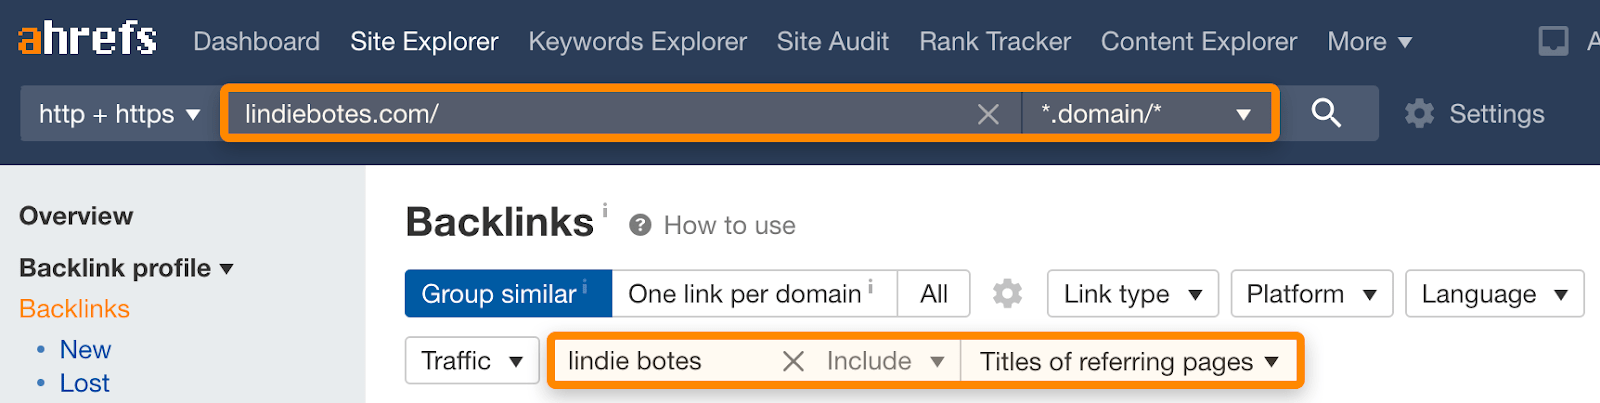Click the 'How to use' question icon
The width and height of the screenshot is (1600, 403).
(x=640, y=225)
